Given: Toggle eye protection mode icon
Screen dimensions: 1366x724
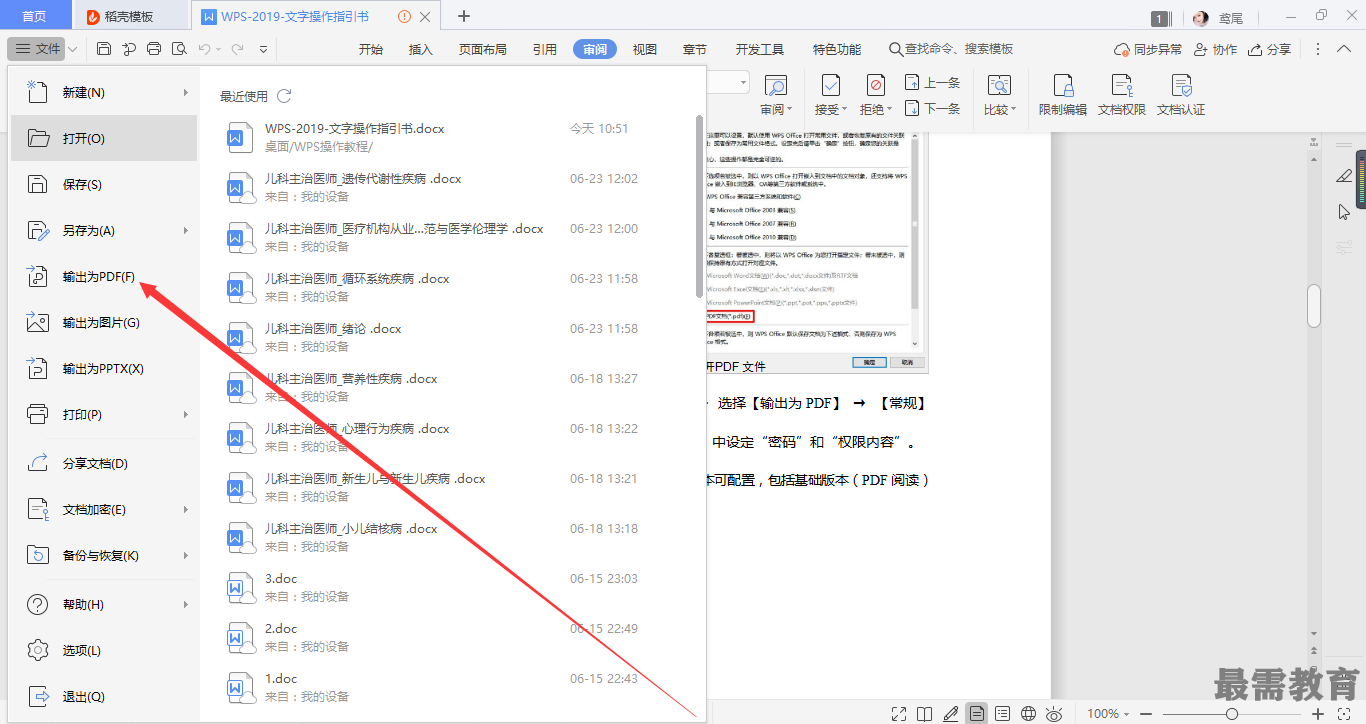Looking at the screenshot, I should point(1054,714).
